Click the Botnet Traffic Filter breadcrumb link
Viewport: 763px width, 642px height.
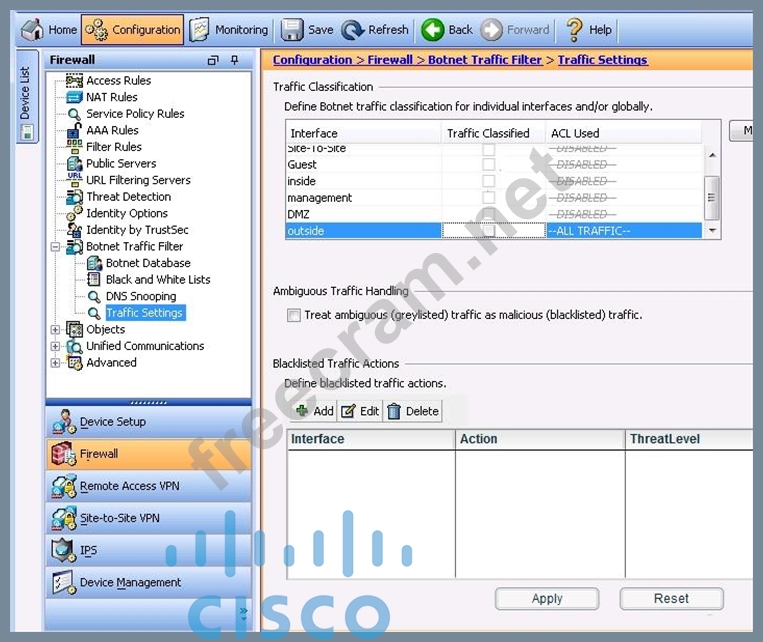click(485, 60)
